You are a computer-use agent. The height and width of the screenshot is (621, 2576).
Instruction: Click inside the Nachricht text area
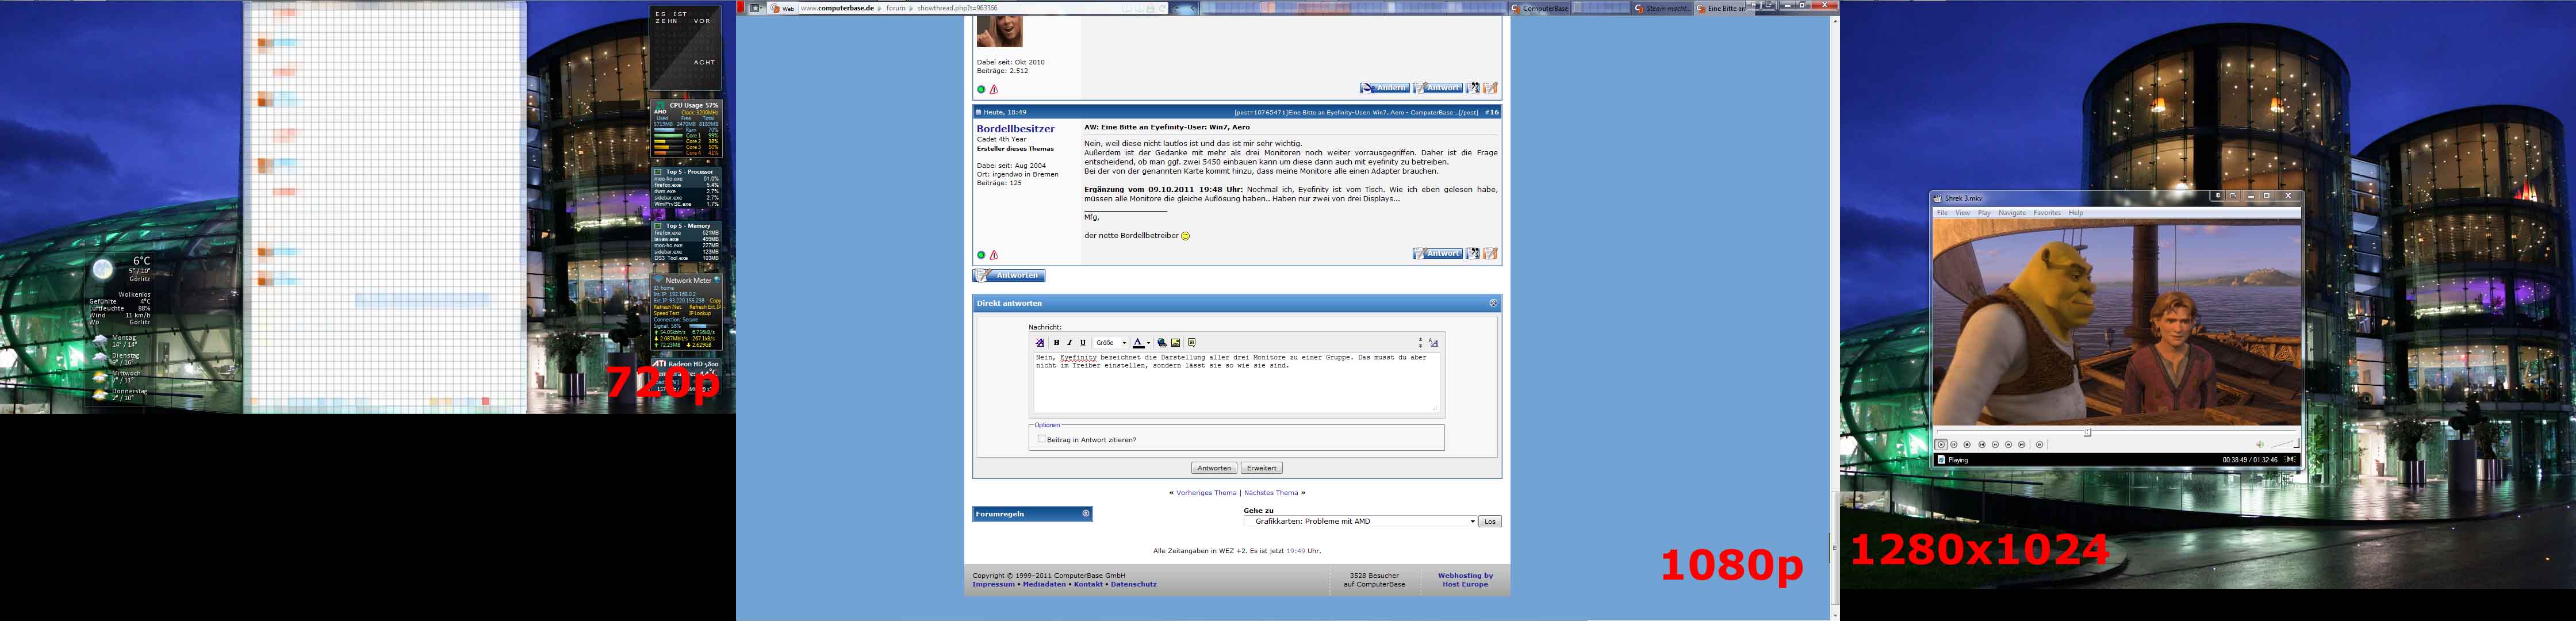(x=1236, y=390)
